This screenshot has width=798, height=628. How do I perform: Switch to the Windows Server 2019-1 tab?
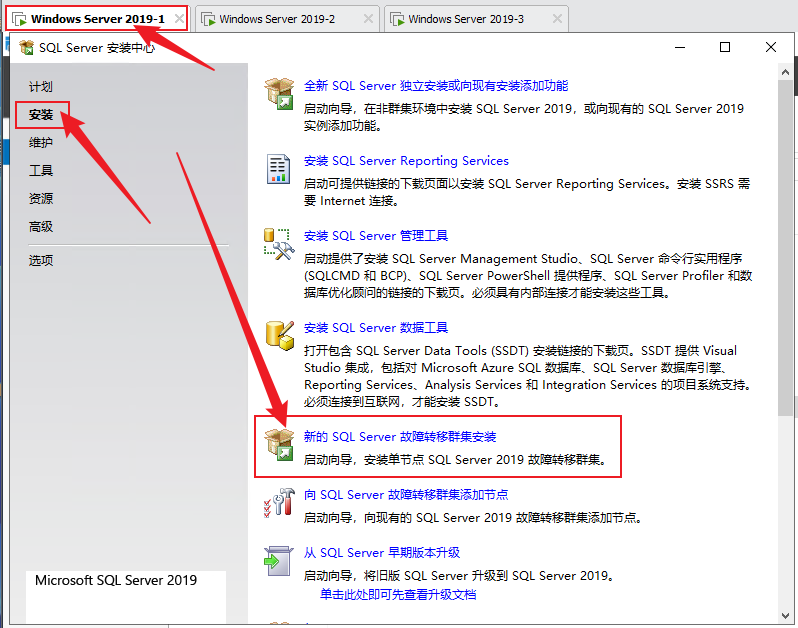97,19
